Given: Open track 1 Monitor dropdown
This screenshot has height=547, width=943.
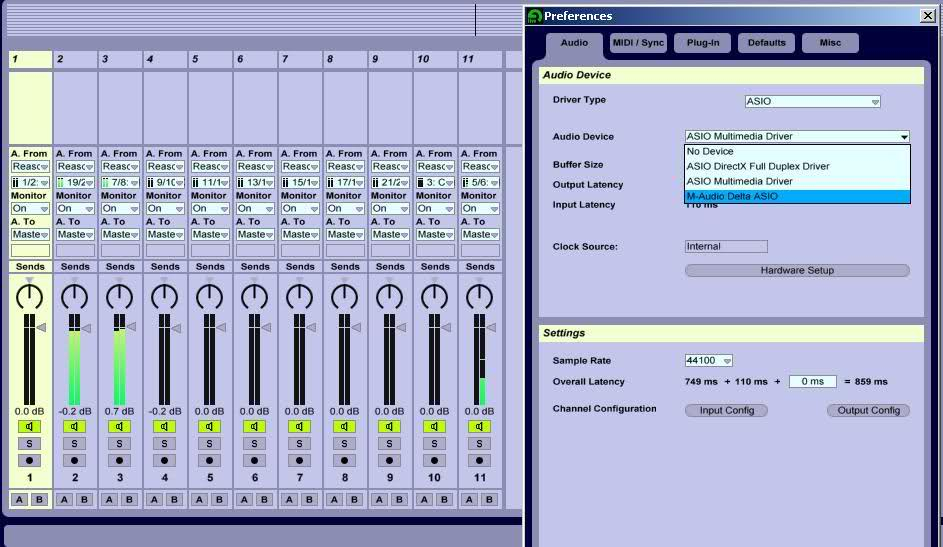Looking at the screenshot, I should (30, 209).
